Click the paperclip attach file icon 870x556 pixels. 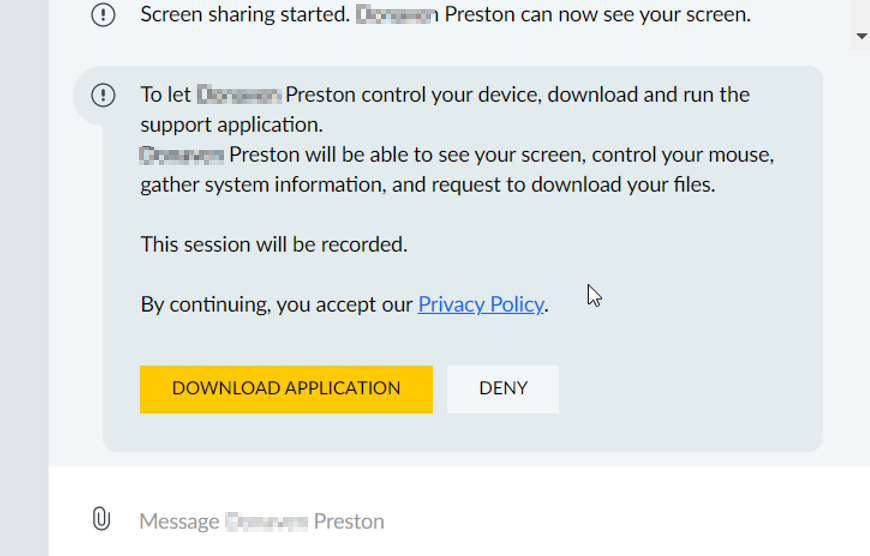(x=101, y=519)
